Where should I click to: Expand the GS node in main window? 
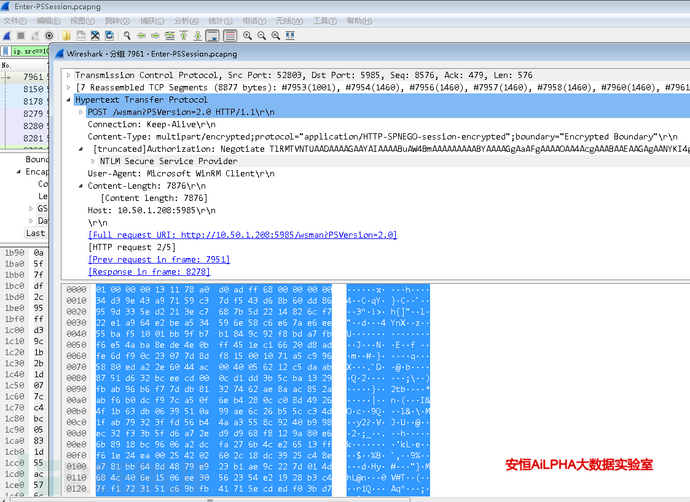[31, 209]
